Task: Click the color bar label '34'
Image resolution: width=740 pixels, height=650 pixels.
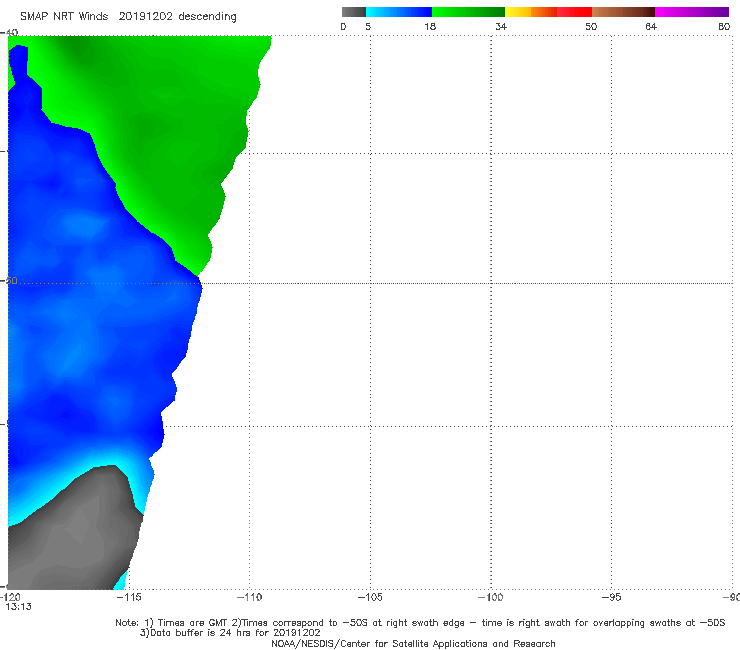Action: (501, 27)
